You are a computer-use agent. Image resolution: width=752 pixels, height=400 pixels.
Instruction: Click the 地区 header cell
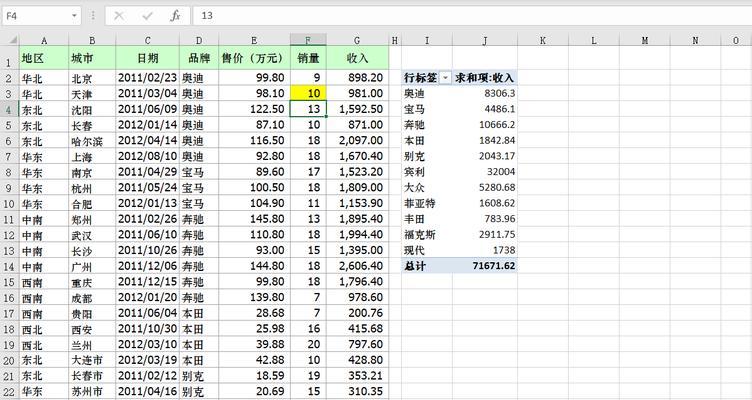[44, 58]
